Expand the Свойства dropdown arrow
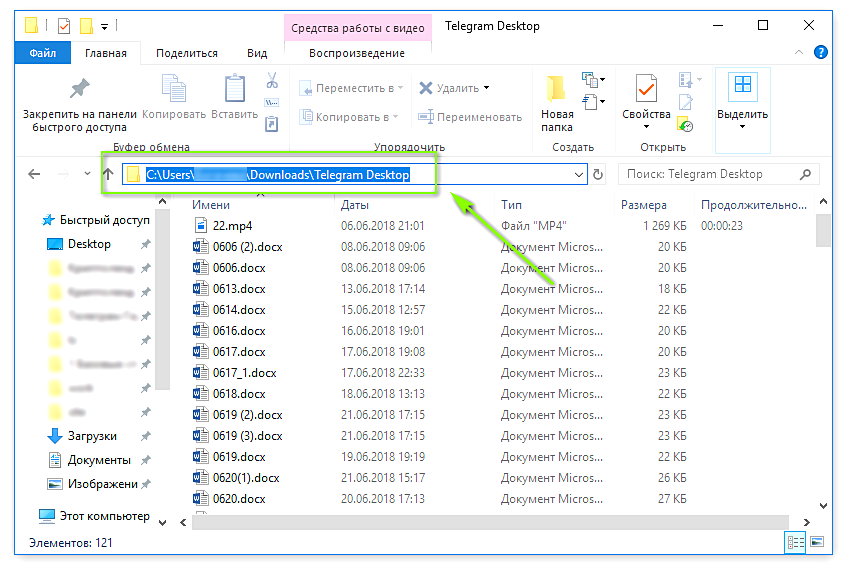 click(x=646, y=127)
